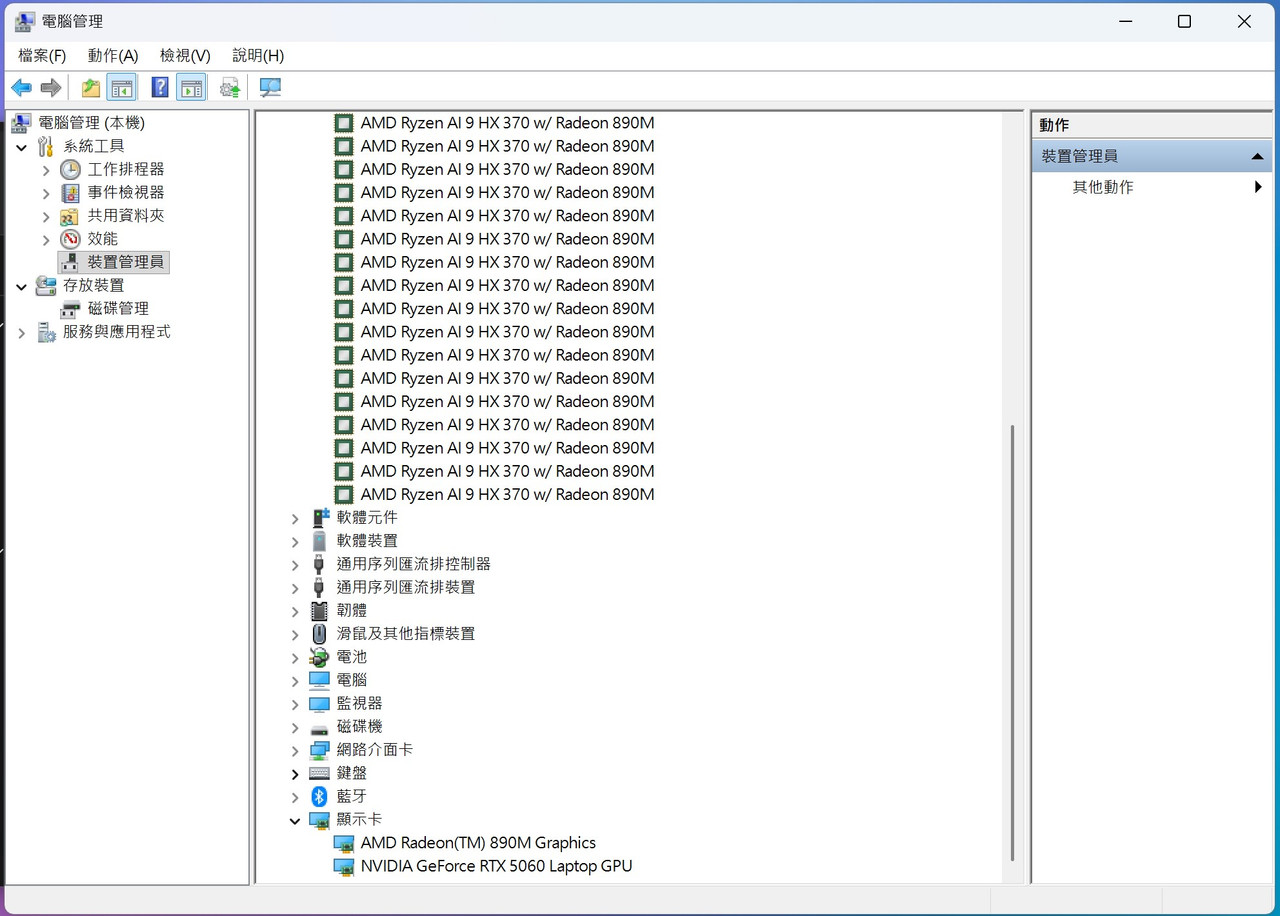Click the 效能 gauge icon
The height and width of the screenshot is (916, 1280).
70,239
